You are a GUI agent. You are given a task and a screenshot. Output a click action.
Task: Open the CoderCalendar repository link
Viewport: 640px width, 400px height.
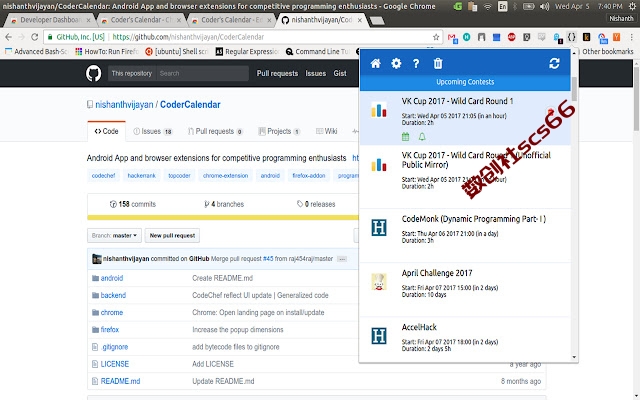pos(190,104)
